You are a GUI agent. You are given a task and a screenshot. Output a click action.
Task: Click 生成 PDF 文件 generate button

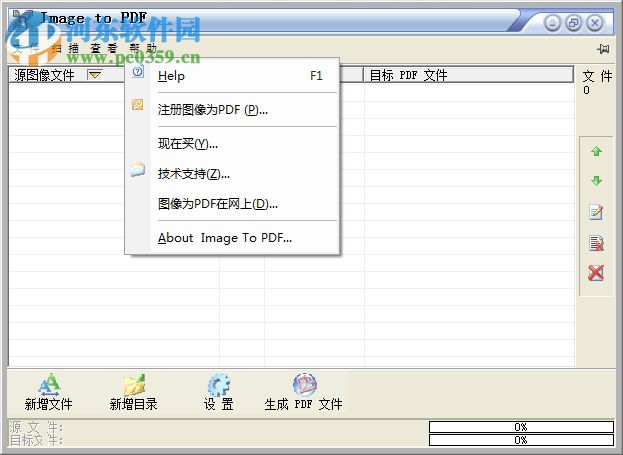pos(304,392)
